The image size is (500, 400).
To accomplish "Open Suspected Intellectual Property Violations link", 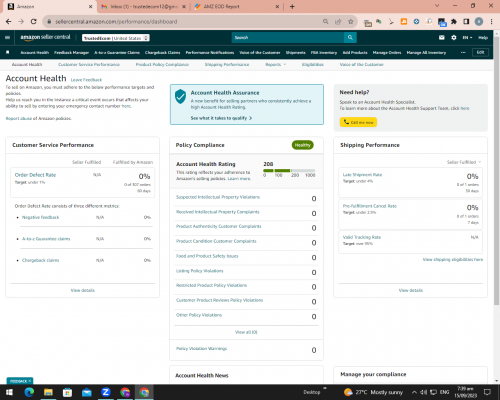I will pos(218,197).
